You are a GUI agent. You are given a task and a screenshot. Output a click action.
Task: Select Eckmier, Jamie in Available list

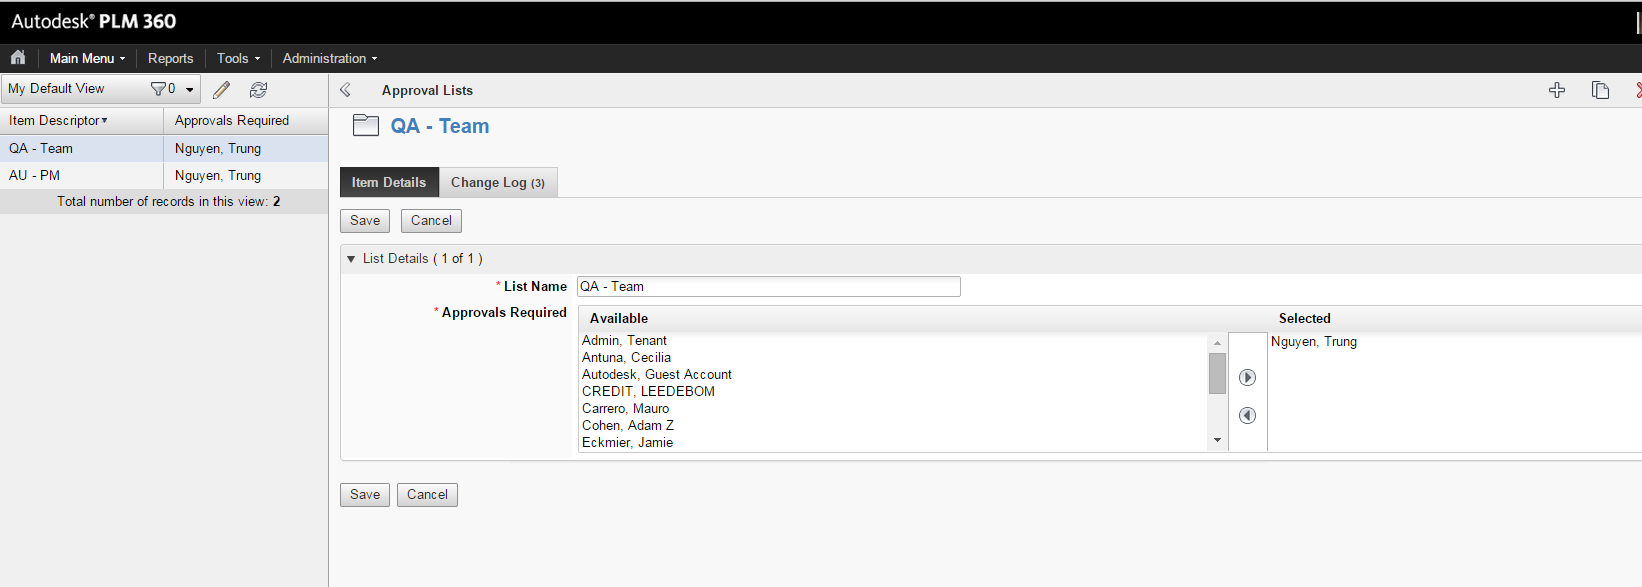point(627,442)
